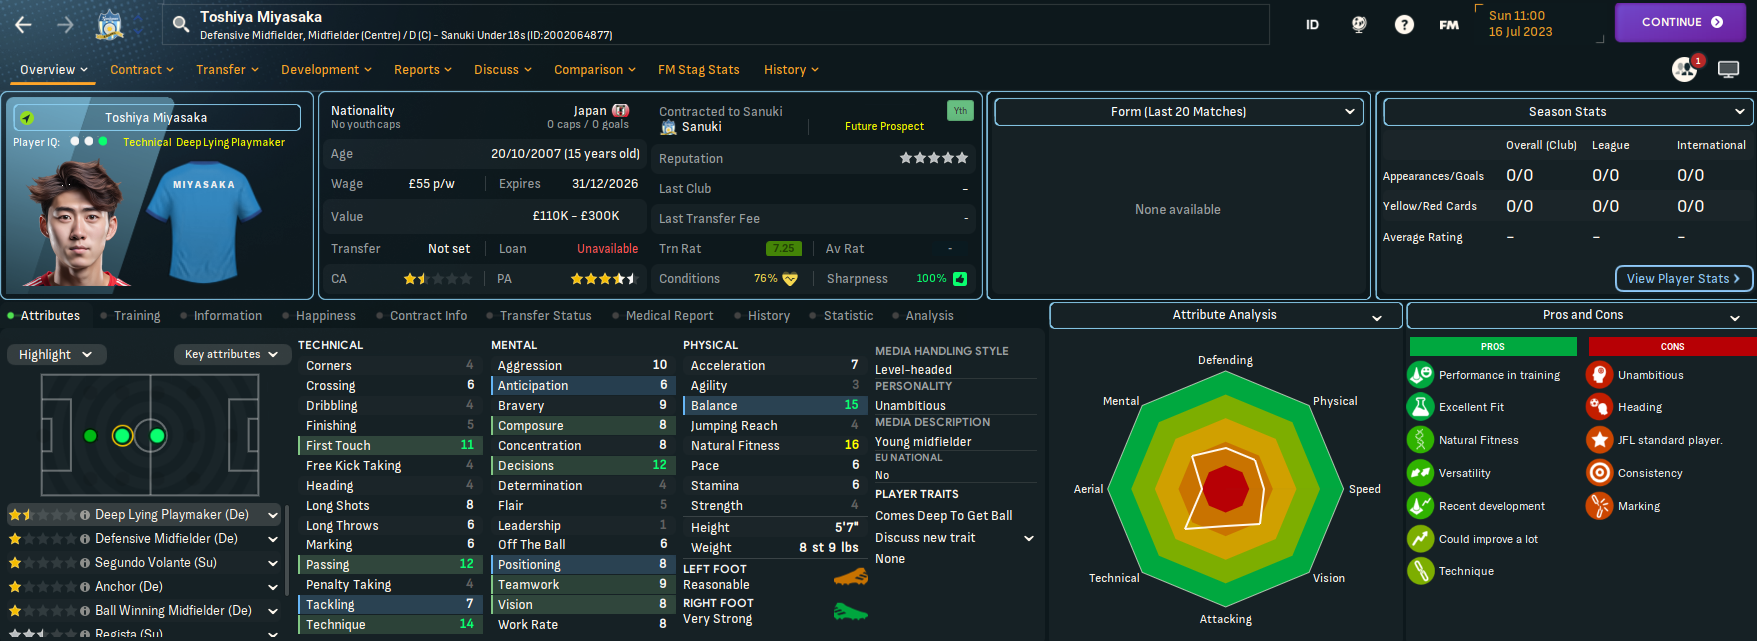Image resolution: width=1757 pixels, height=641 pixels.
Task: Click View Player Stats button
Action: pos(1683,279)
